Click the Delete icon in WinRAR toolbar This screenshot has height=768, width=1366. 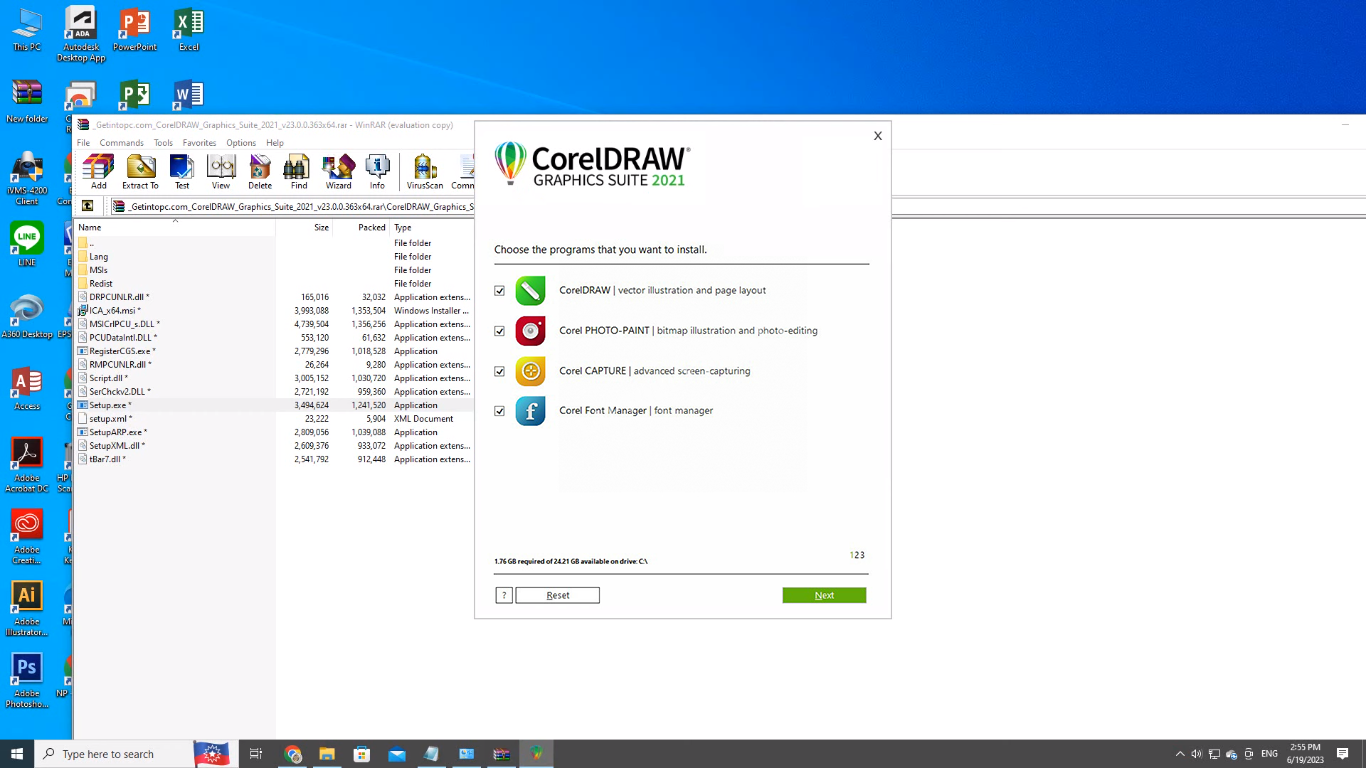tap(260, 171)
